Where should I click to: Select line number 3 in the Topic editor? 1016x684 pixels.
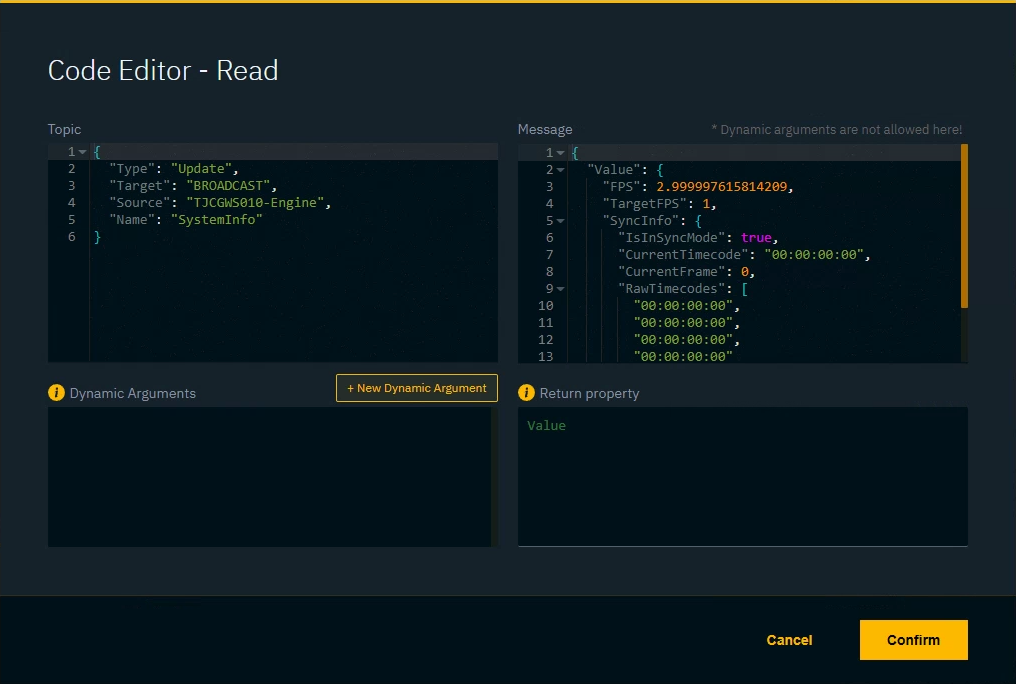tap(71, 185)
